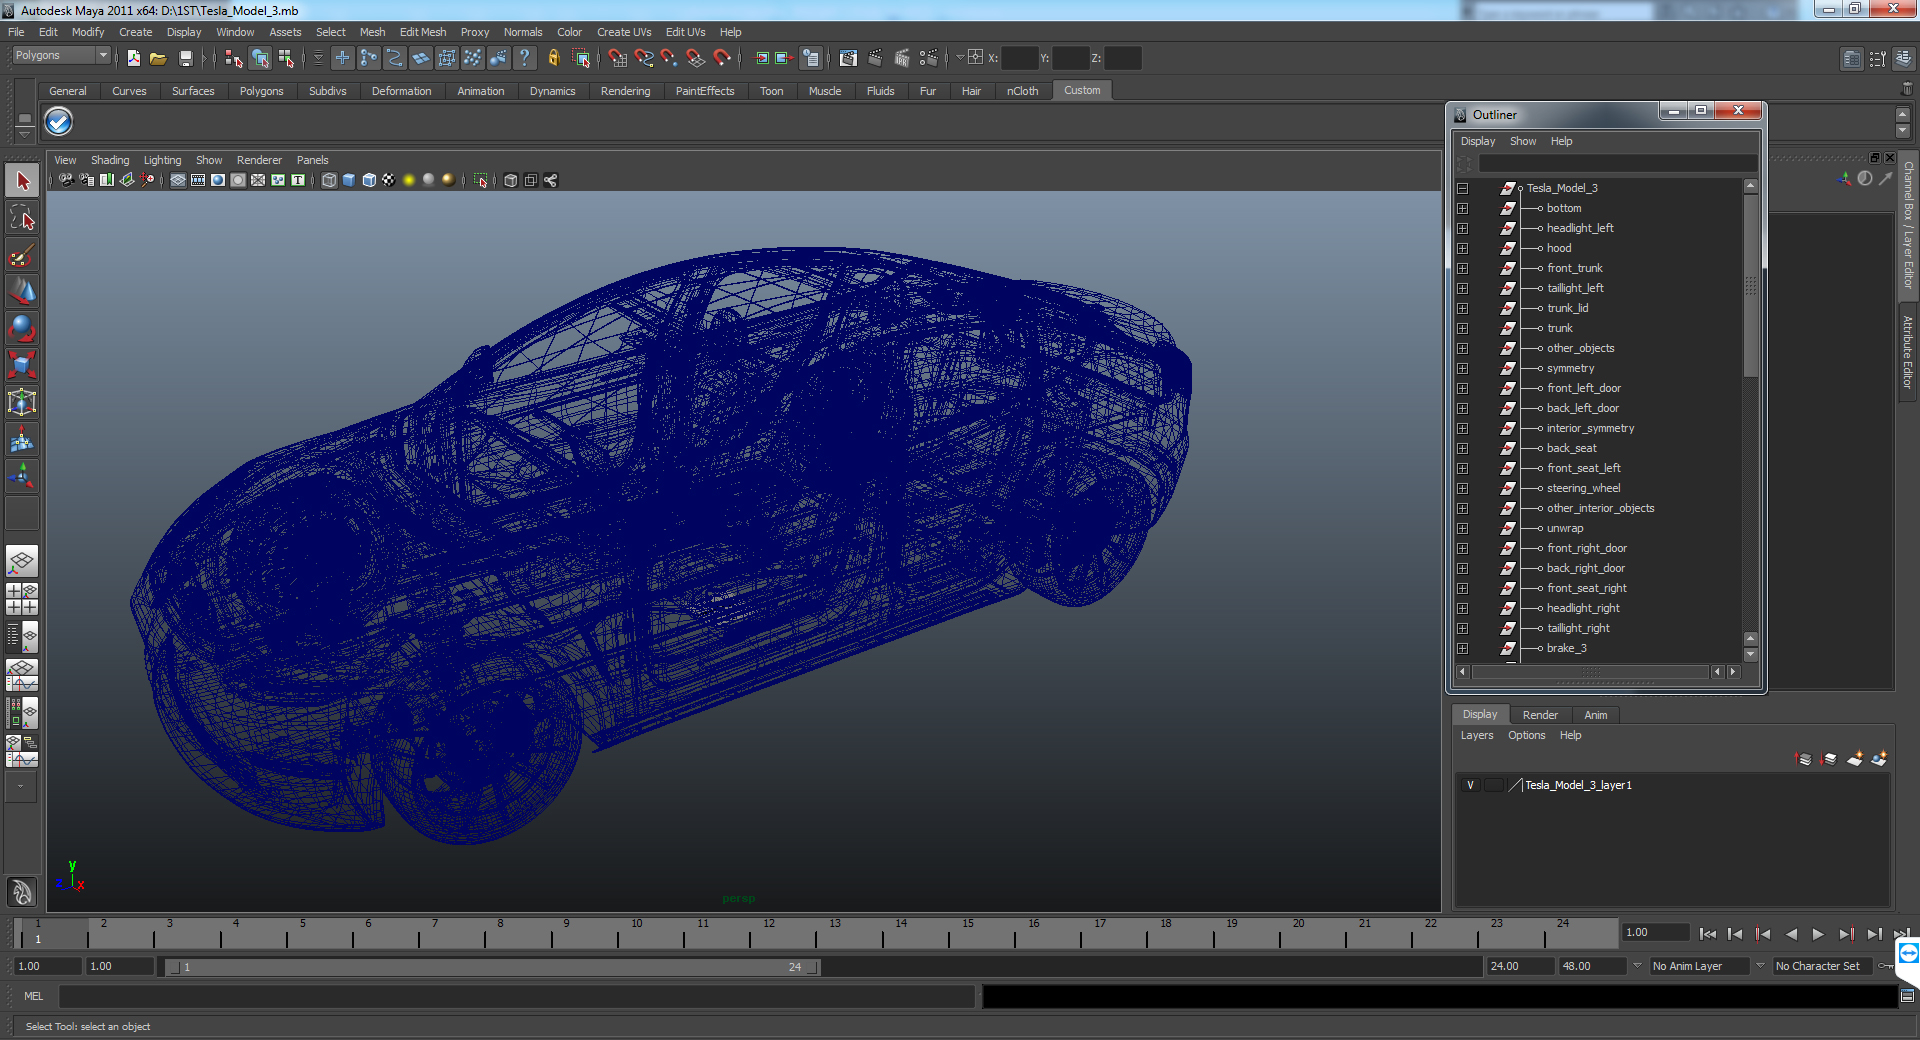The width and height of the screenshot is (1920, 1040).
Task: Click inside the MEL command line field
Action: [500, 997]
